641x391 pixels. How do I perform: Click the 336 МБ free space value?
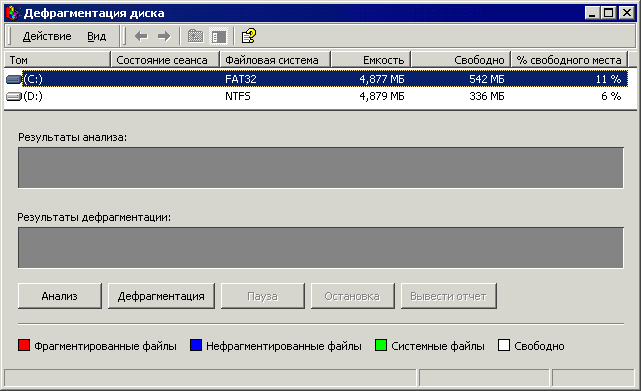click(486, 97)
